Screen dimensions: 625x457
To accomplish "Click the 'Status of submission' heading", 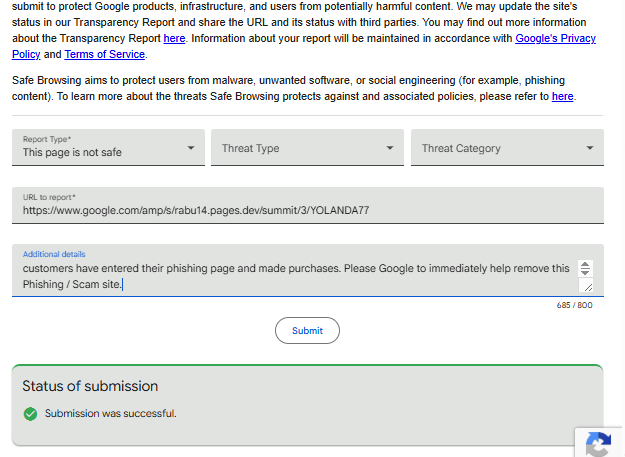I will pos(90,386).
